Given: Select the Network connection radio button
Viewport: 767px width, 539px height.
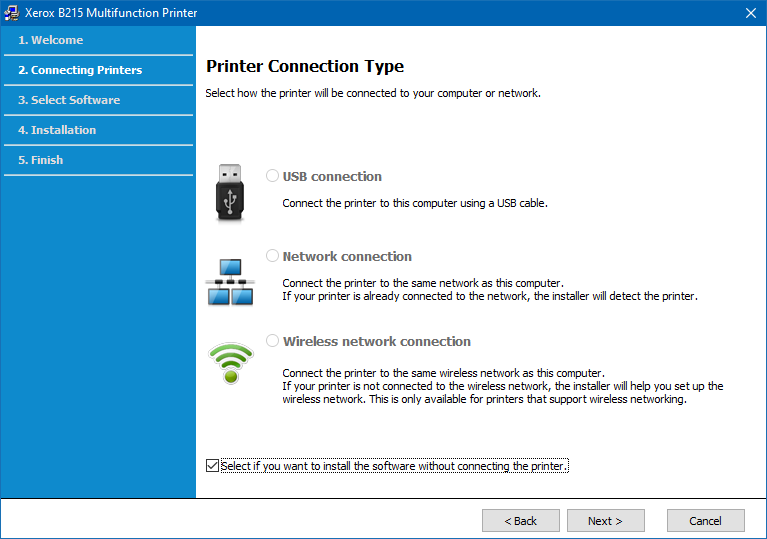Looking at the screenshot, I should point(272,256).
